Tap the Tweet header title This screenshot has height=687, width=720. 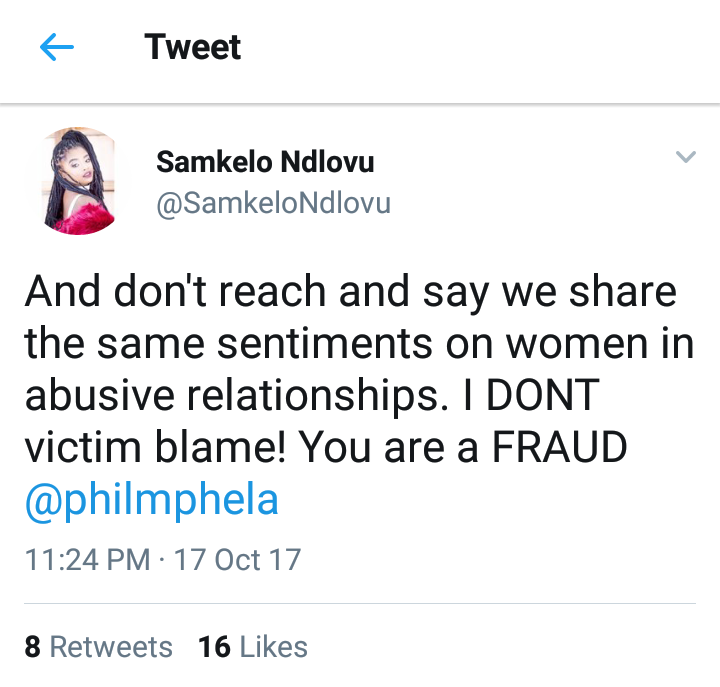coord(192,47)
